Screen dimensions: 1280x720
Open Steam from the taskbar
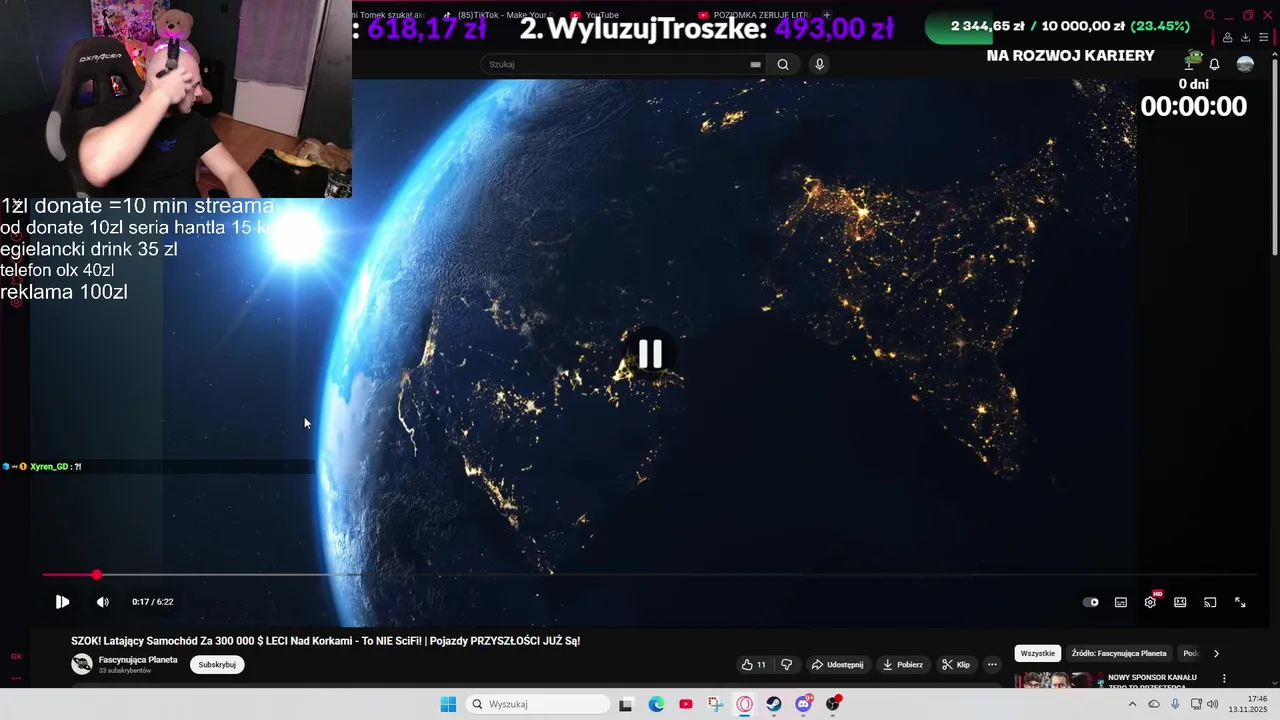click(774, 704)
